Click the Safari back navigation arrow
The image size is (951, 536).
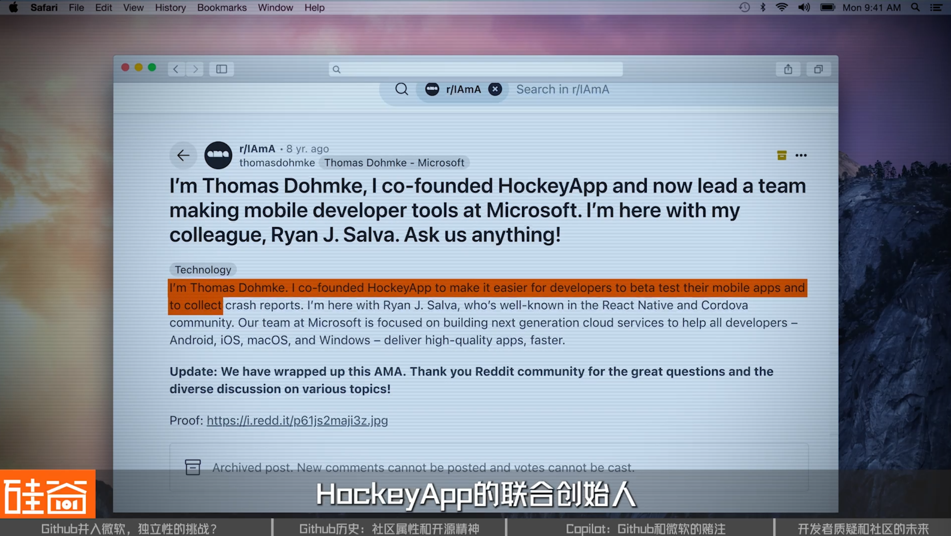click(x=176, y=69)
